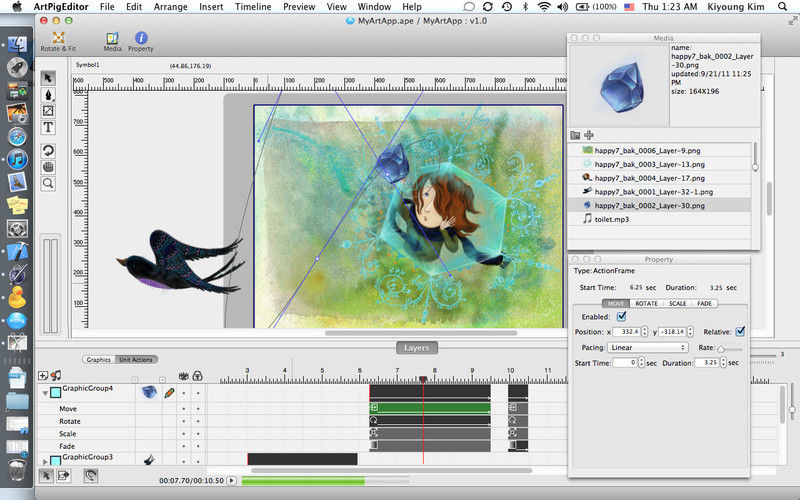Click the add audio note icon

tap(56, 376)
